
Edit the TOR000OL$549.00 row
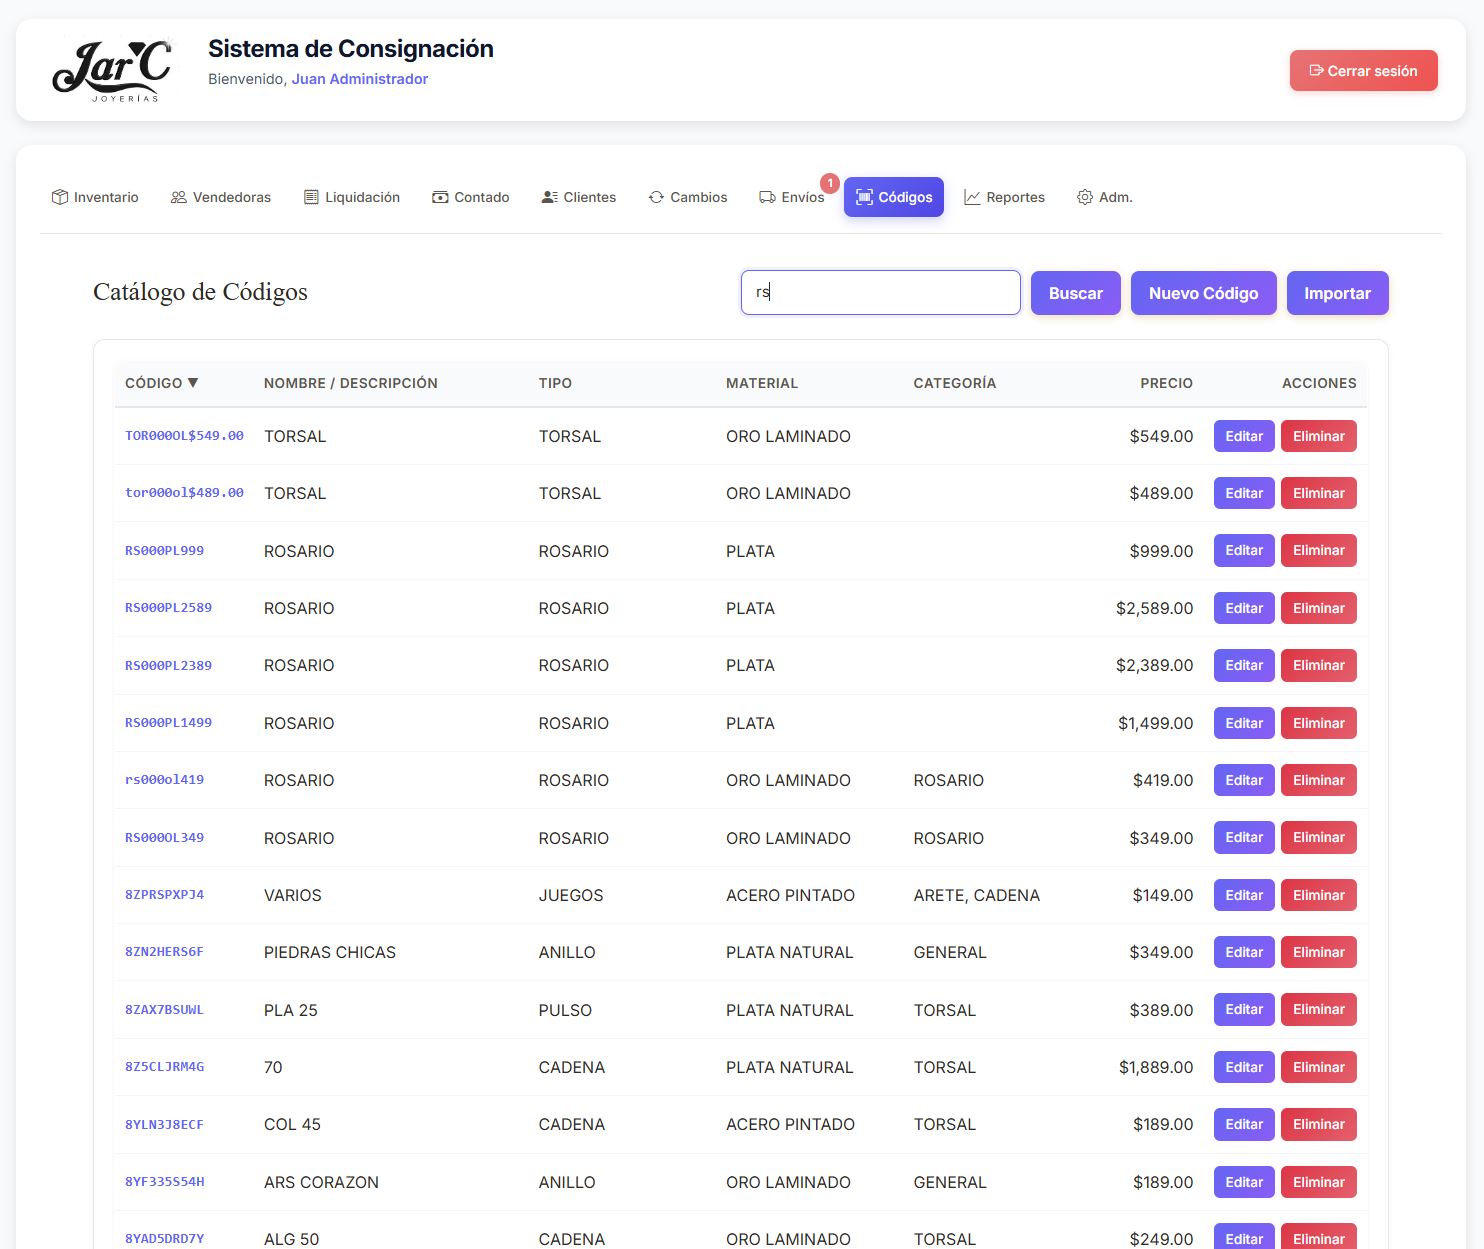1244,436
